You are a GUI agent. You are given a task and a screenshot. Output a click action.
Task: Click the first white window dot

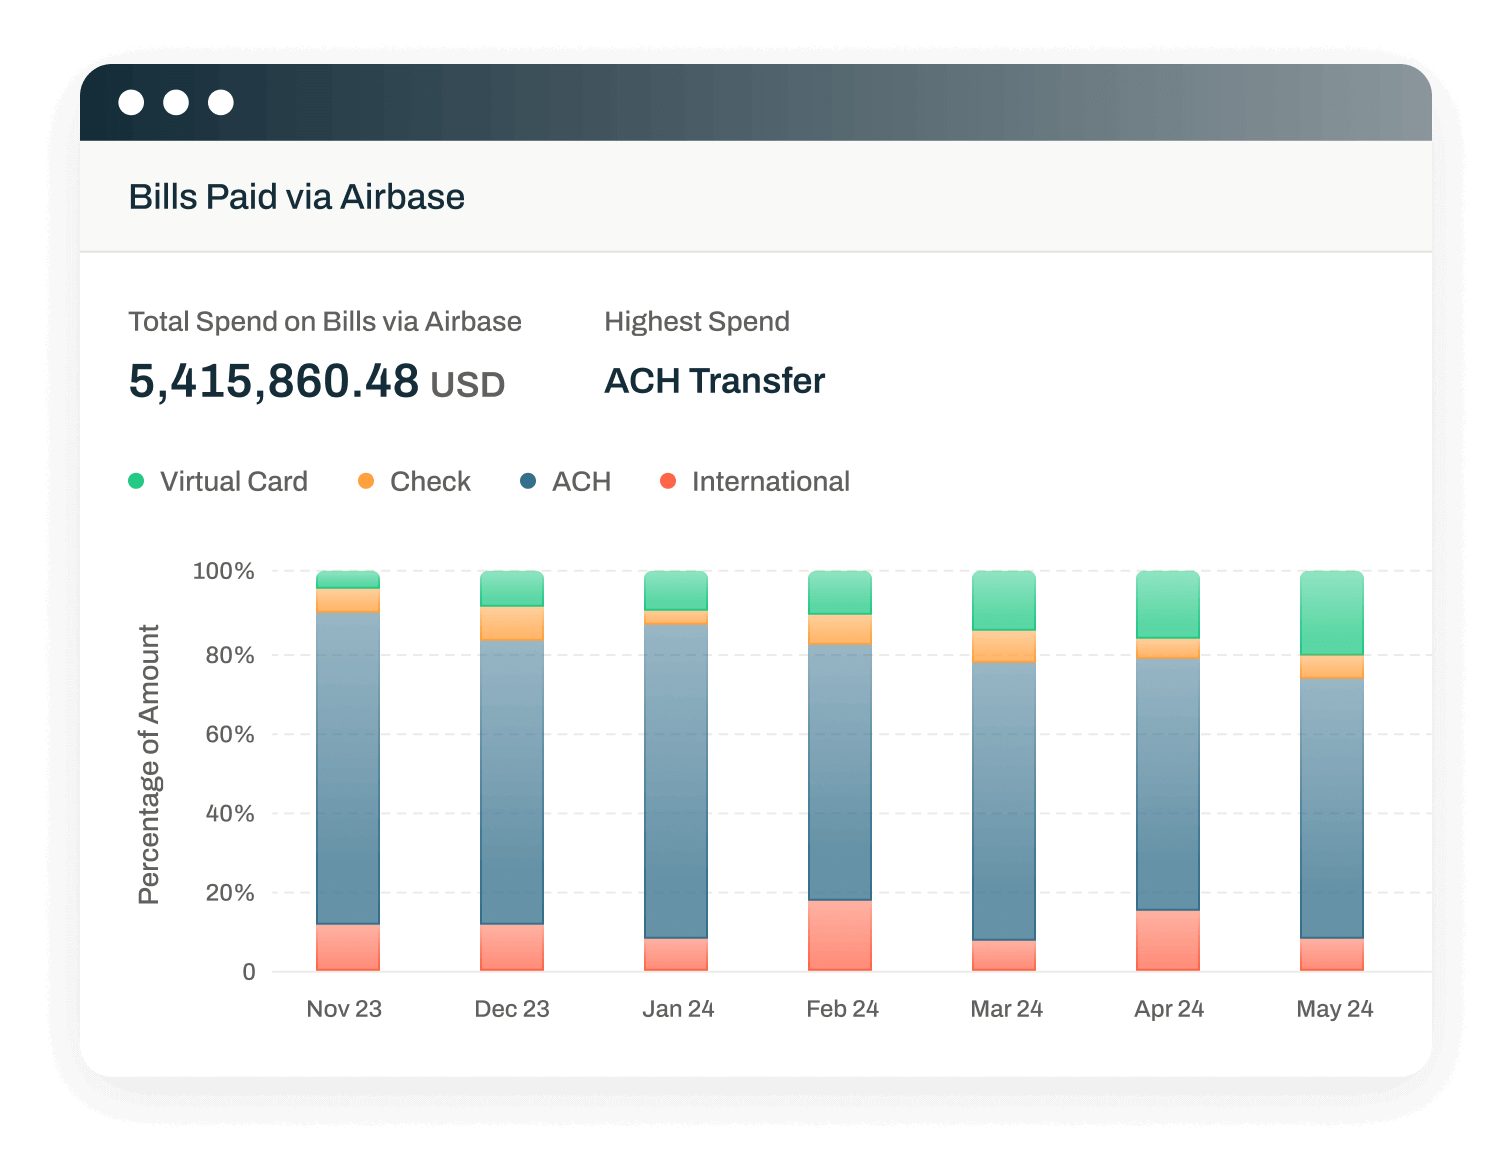pos(131,102)
